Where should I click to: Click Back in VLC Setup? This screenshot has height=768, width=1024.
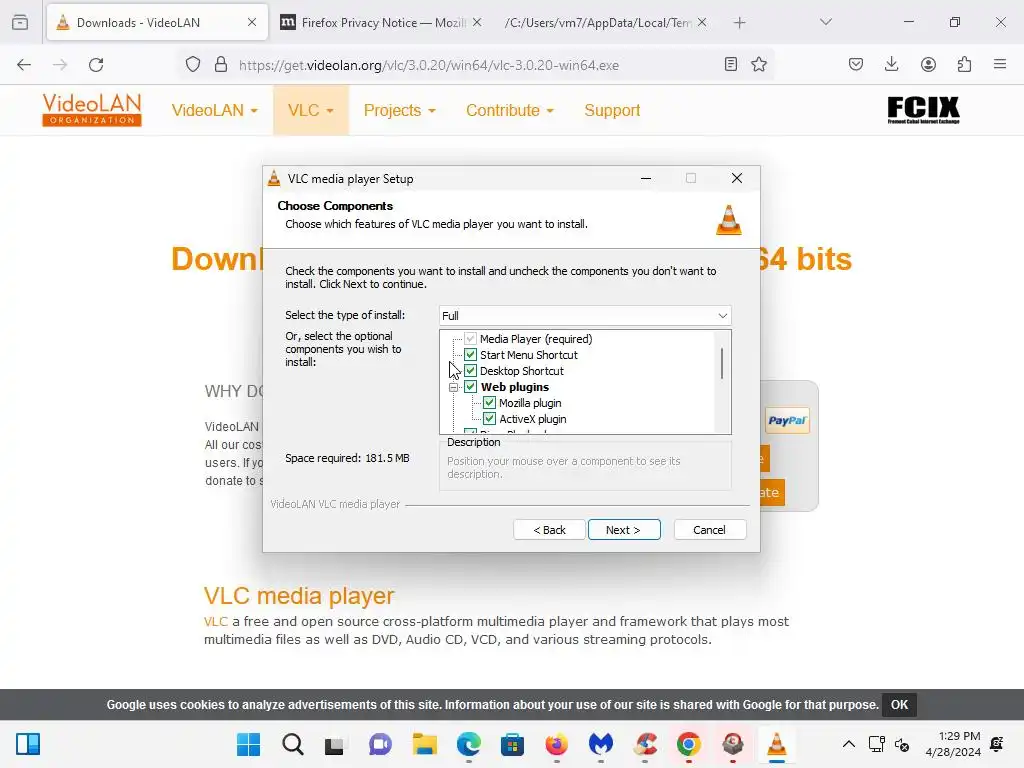(x=549, y=530)
